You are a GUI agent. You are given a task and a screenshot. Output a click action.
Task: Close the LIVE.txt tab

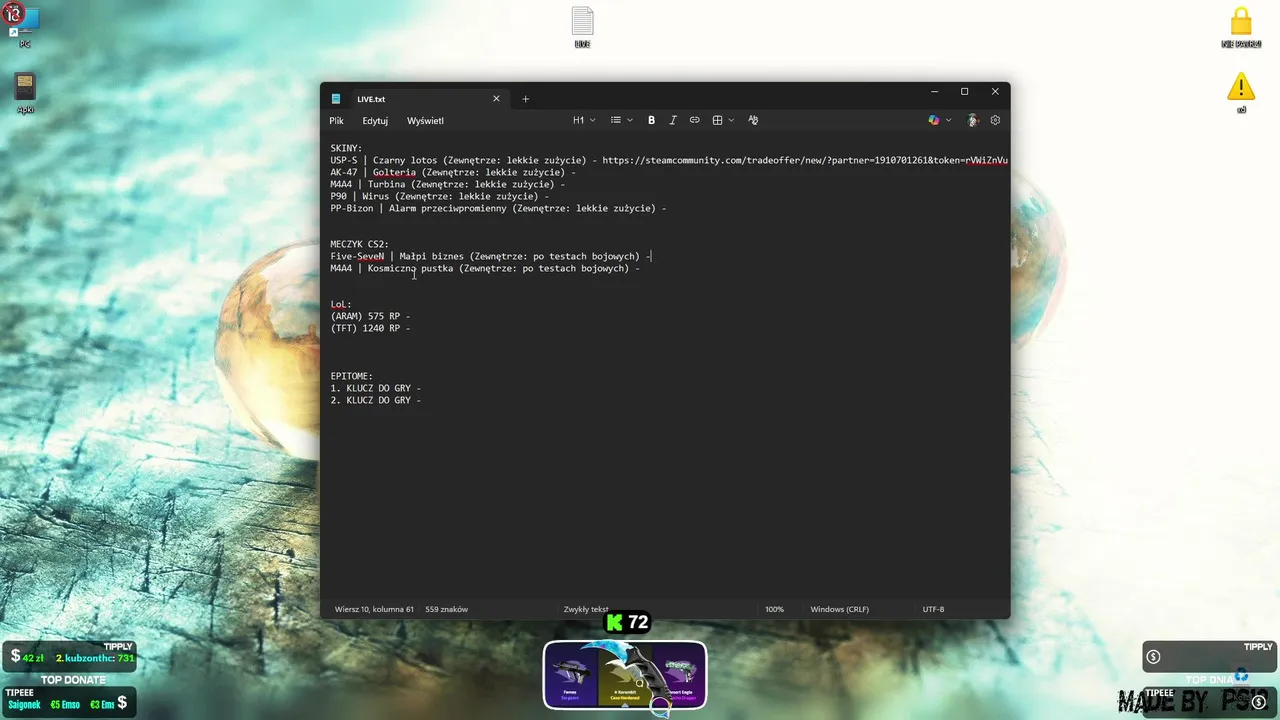pyautogui.click(x=496, y=99)
